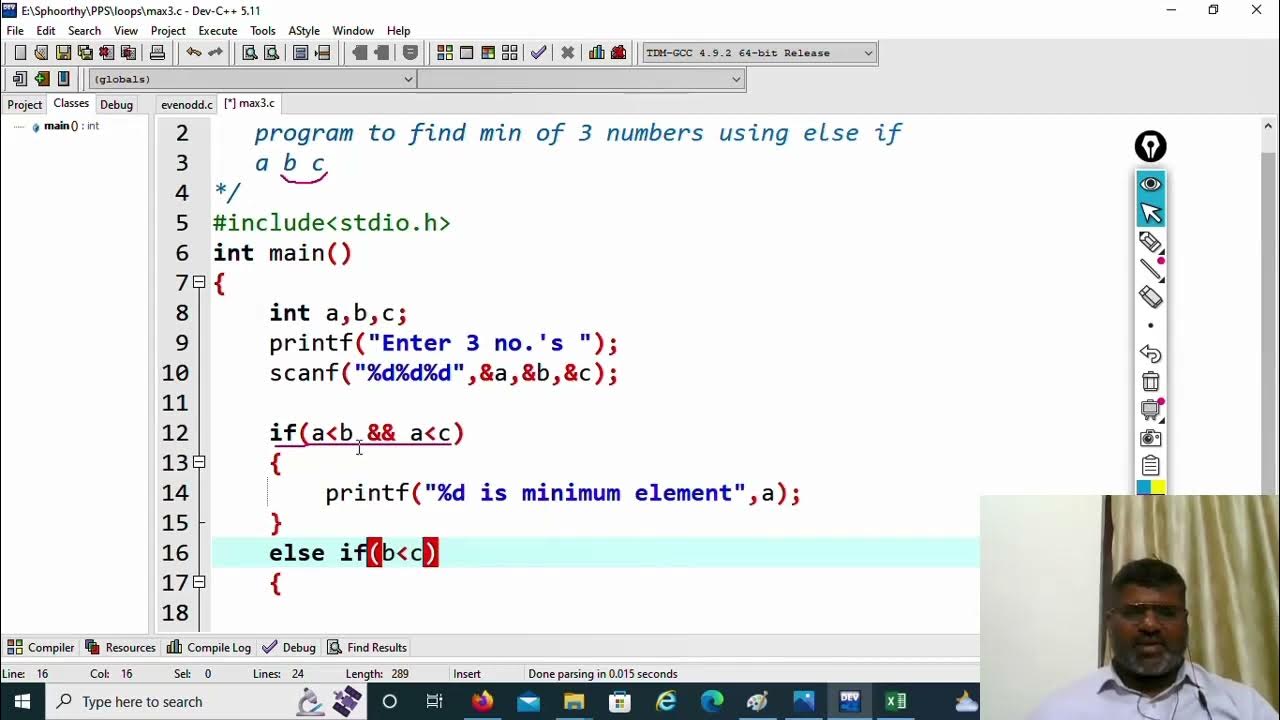Click on the "#include<stdio.h>" code line

(332, 223)
